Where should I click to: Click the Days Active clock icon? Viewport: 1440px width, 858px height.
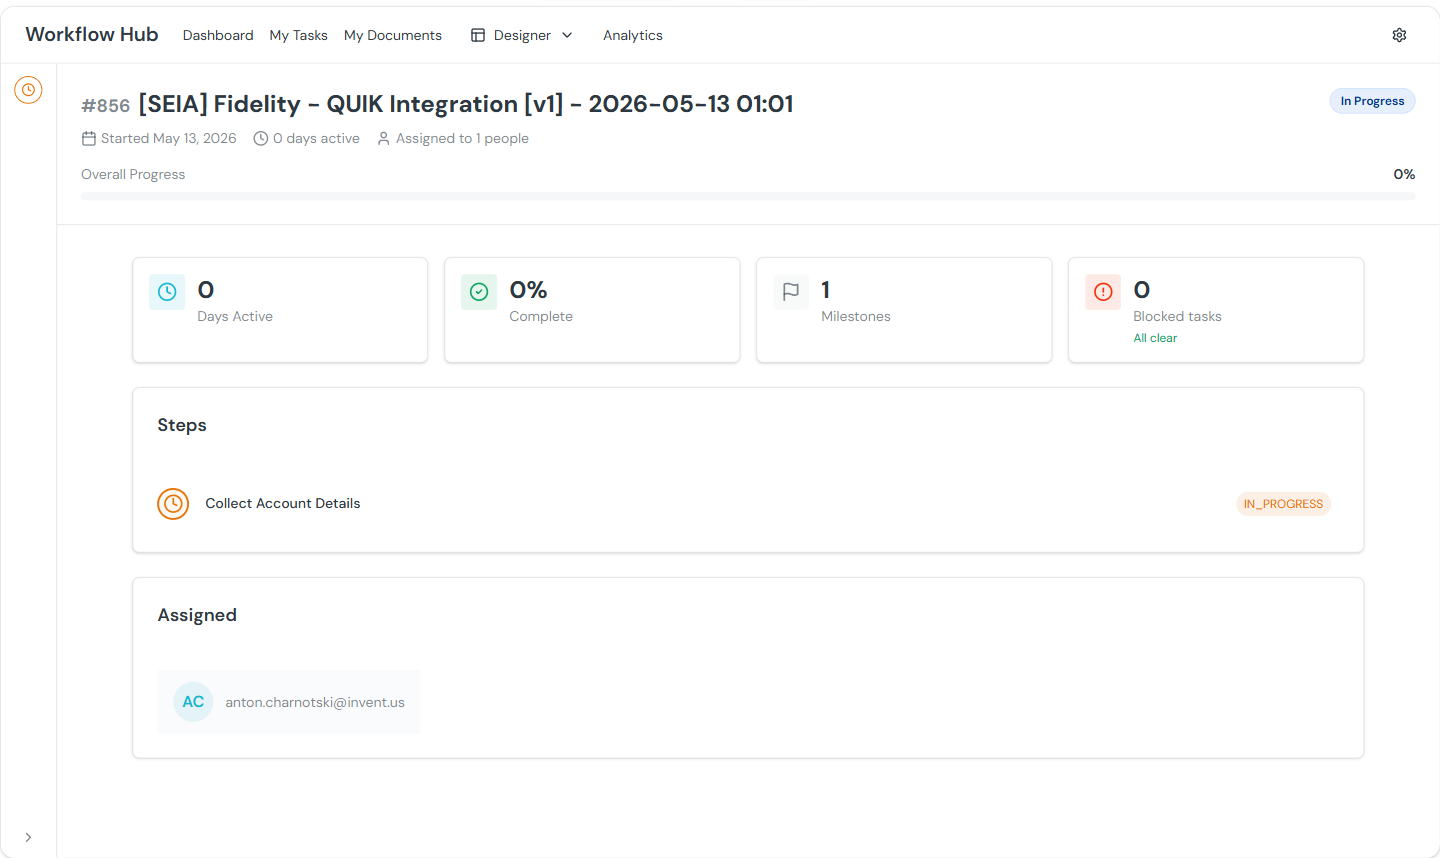coord(167,292)
